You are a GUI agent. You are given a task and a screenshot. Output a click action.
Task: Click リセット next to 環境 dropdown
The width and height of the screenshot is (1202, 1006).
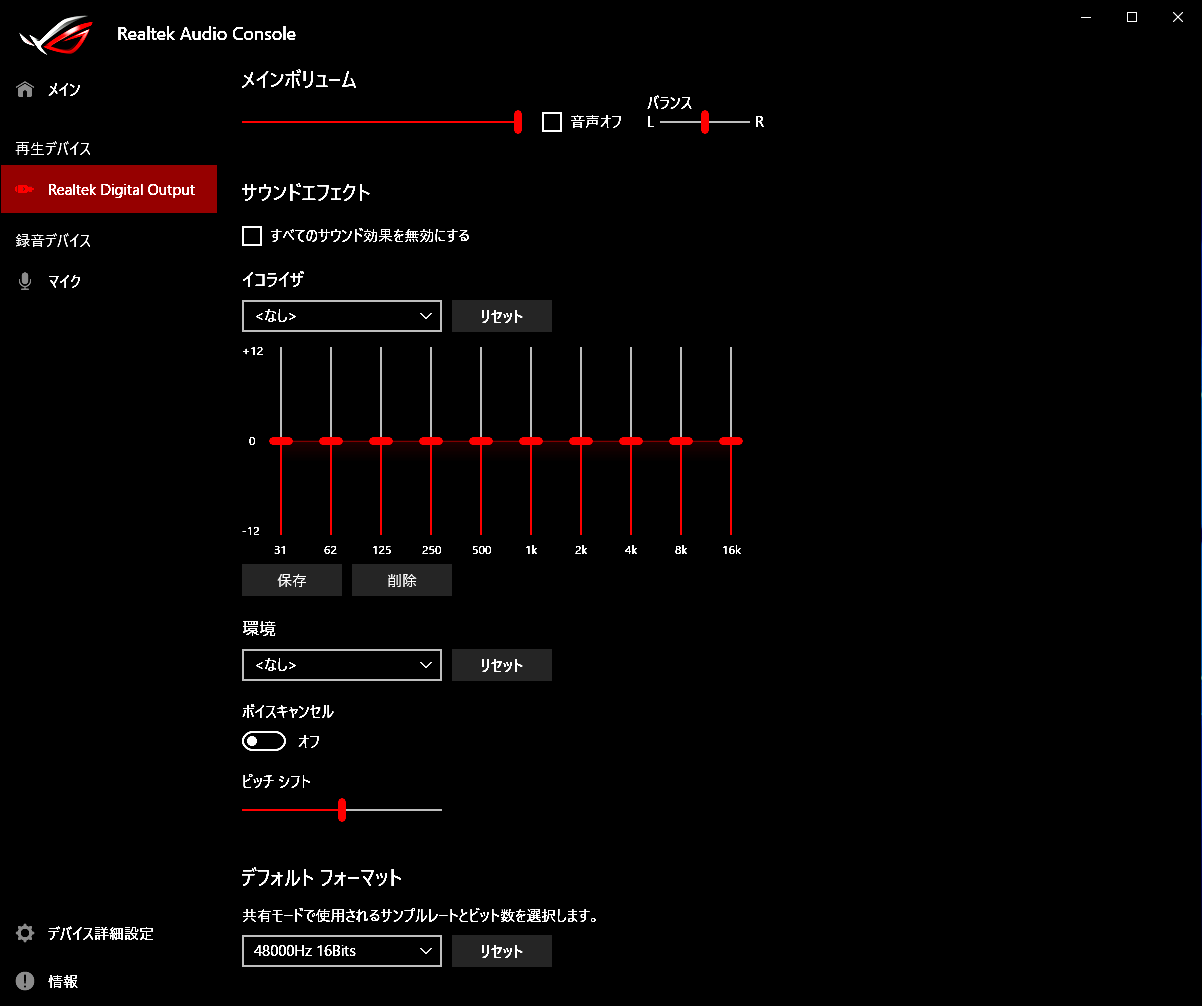[x=502, y=665]
